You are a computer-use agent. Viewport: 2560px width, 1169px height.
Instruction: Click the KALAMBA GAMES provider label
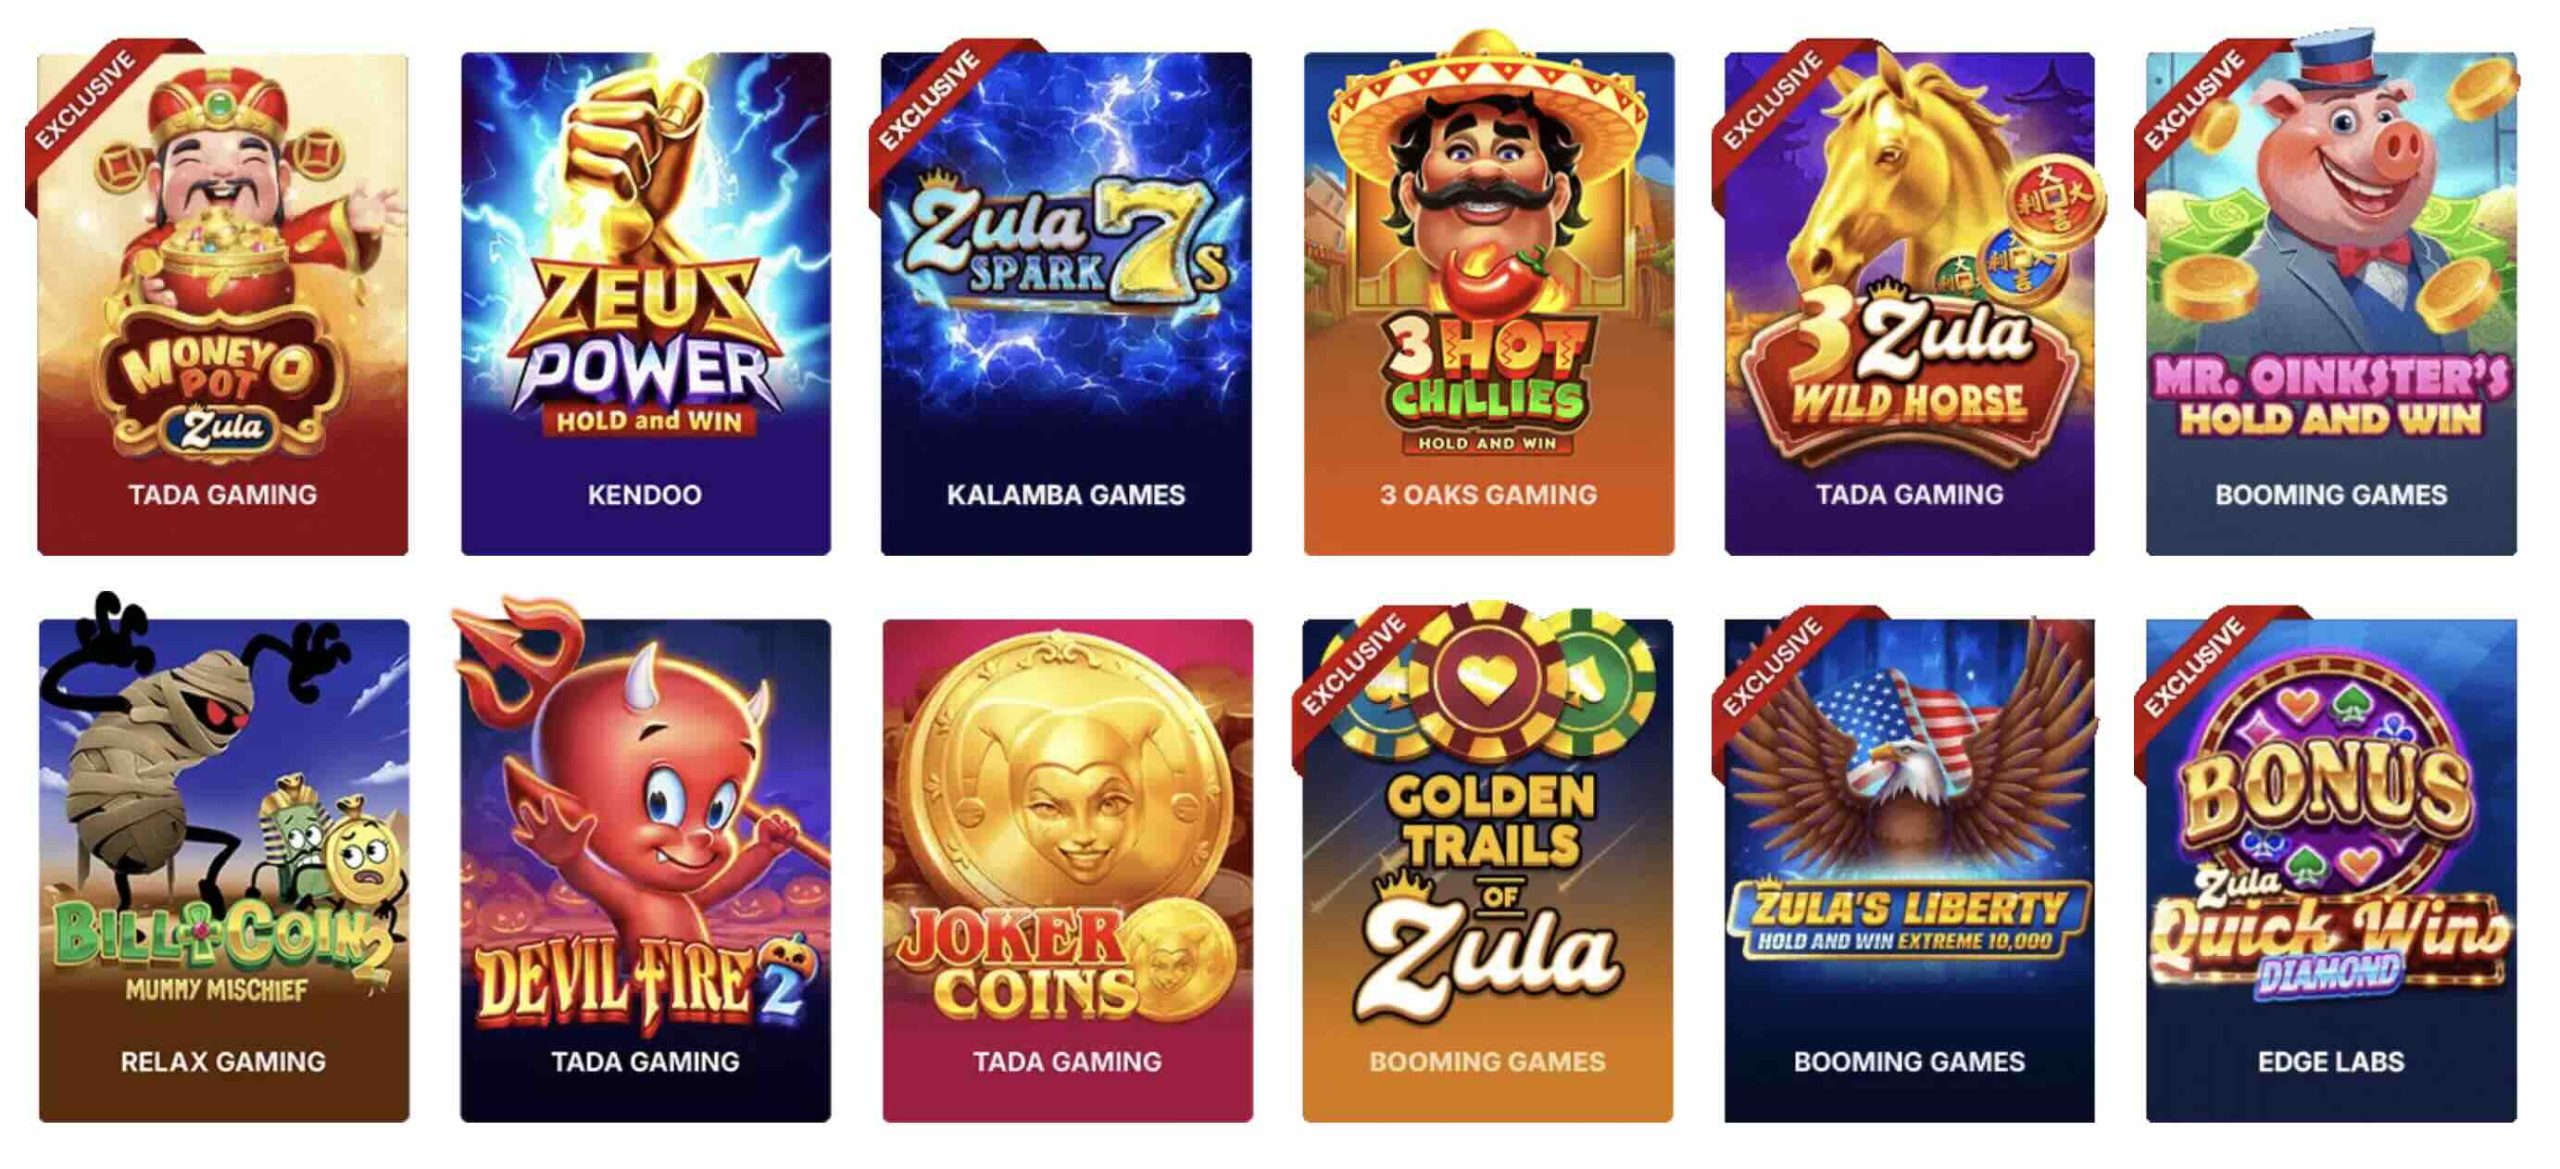(x=1066, y=495)
